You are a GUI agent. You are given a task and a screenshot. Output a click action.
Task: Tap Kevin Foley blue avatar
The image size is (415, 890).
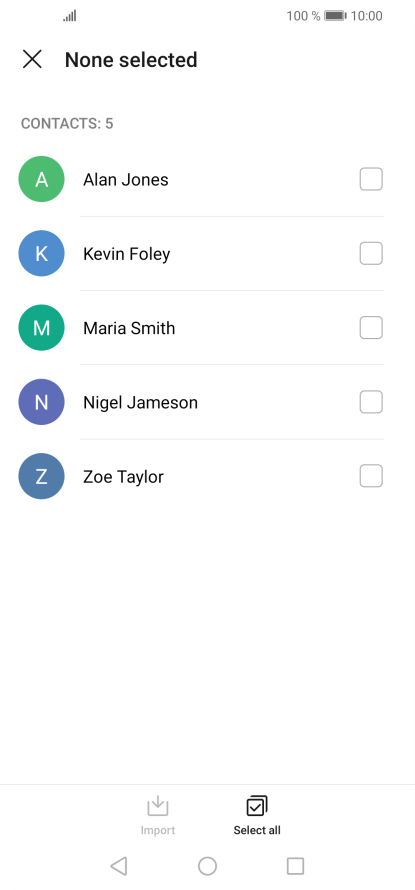click(x=41, y=254)
